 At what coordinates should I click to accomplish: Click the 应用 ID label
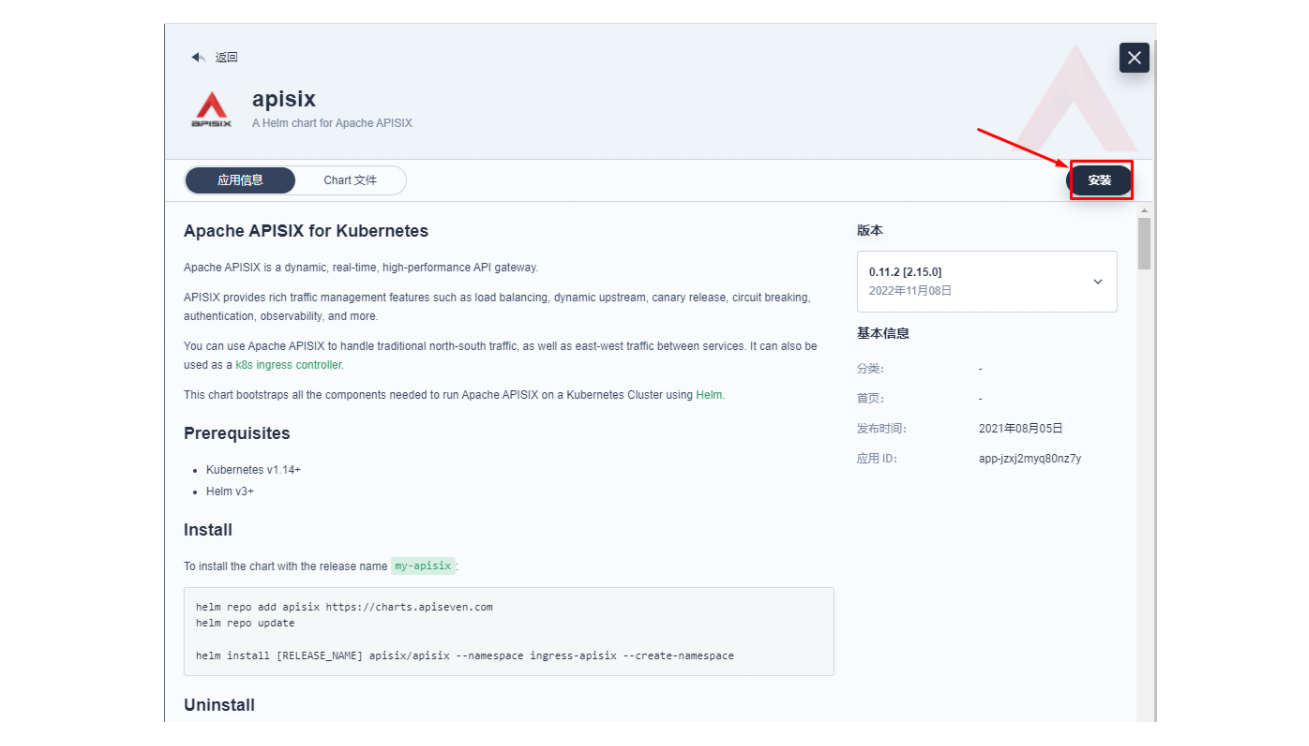877,459
